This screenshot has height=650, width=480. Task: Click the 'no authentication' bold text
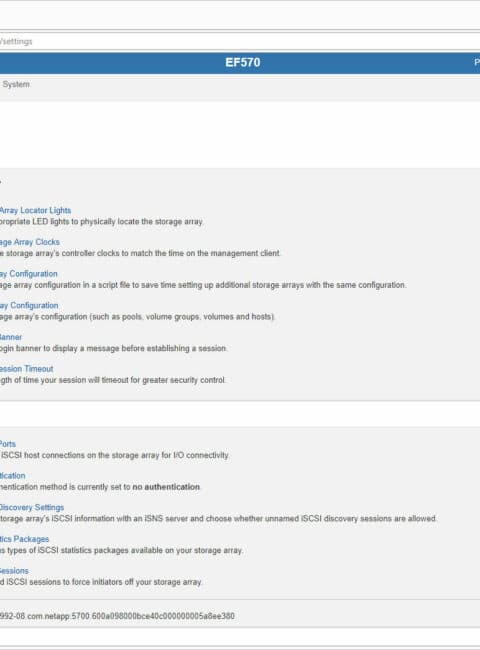166,487
